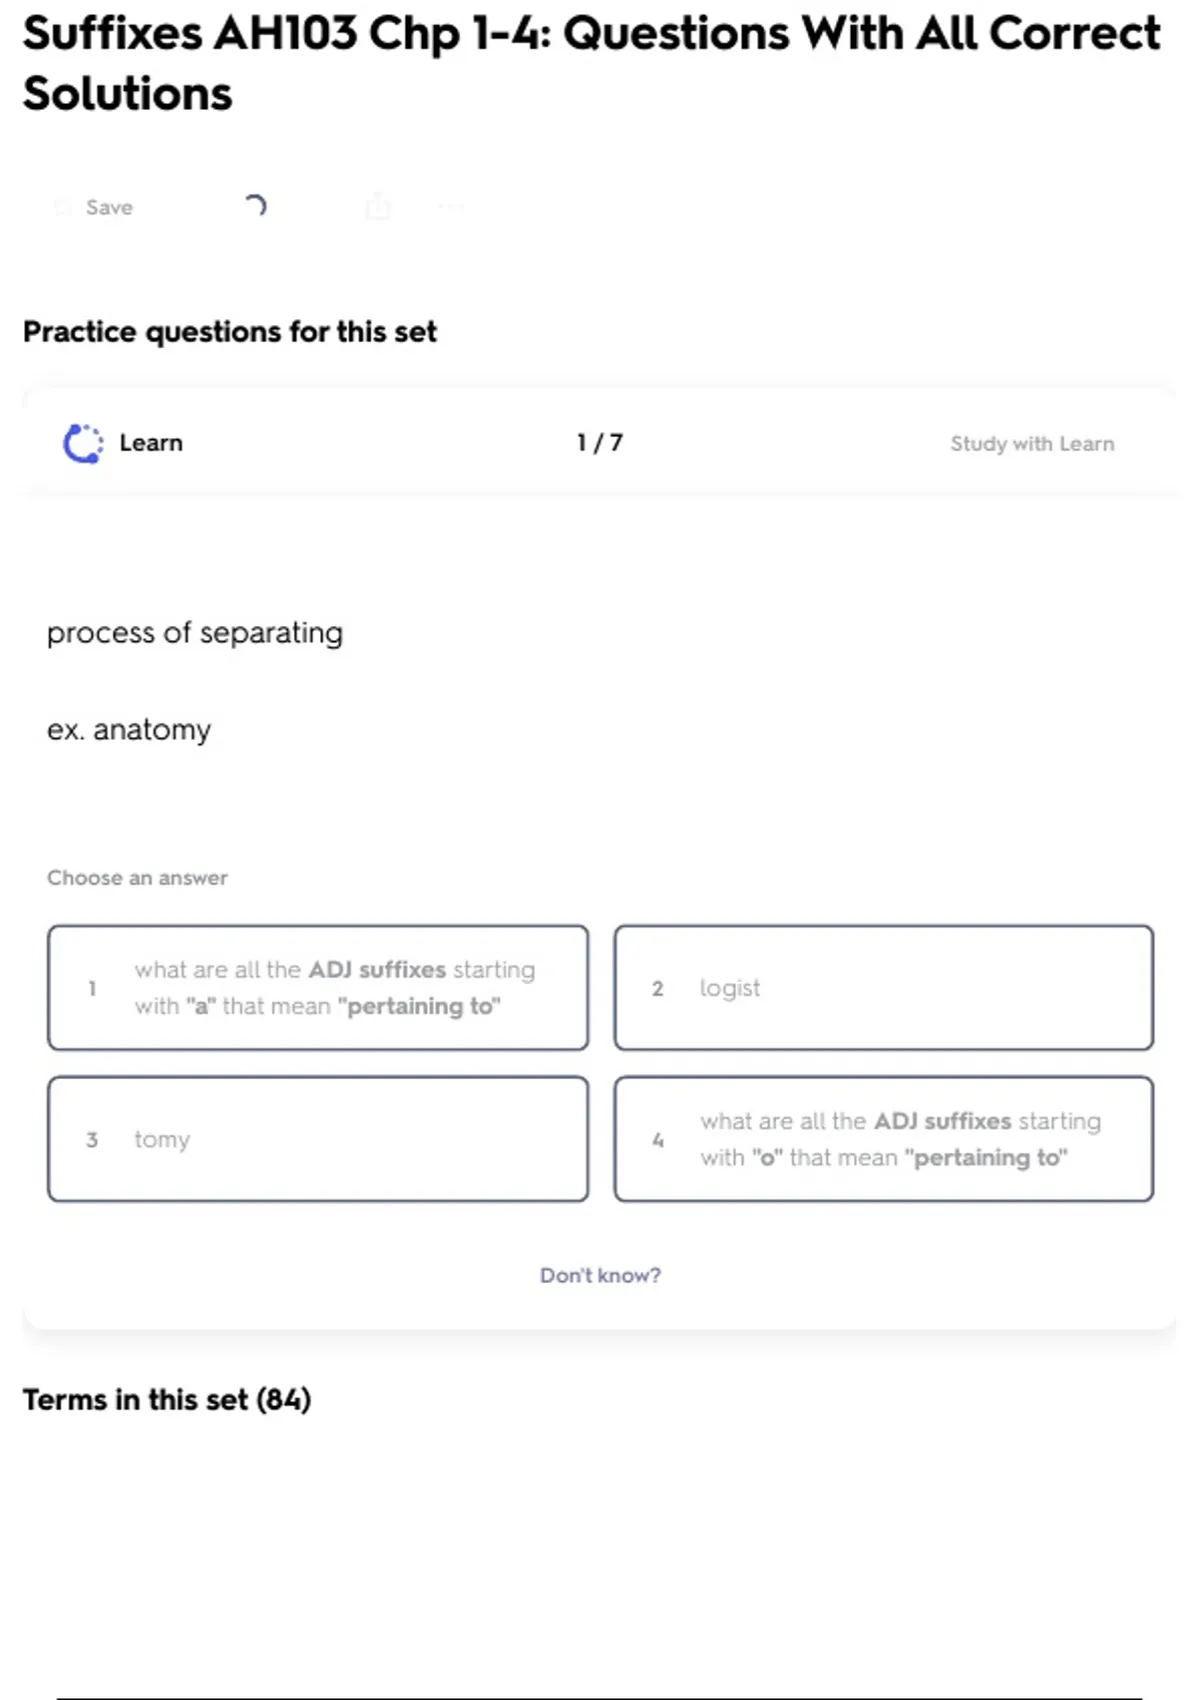Image resolution: width=1200 pixels, height=1700 pixels.
Task: Click the "Practice questions for this set" heading
Action: tap(230, 331)
